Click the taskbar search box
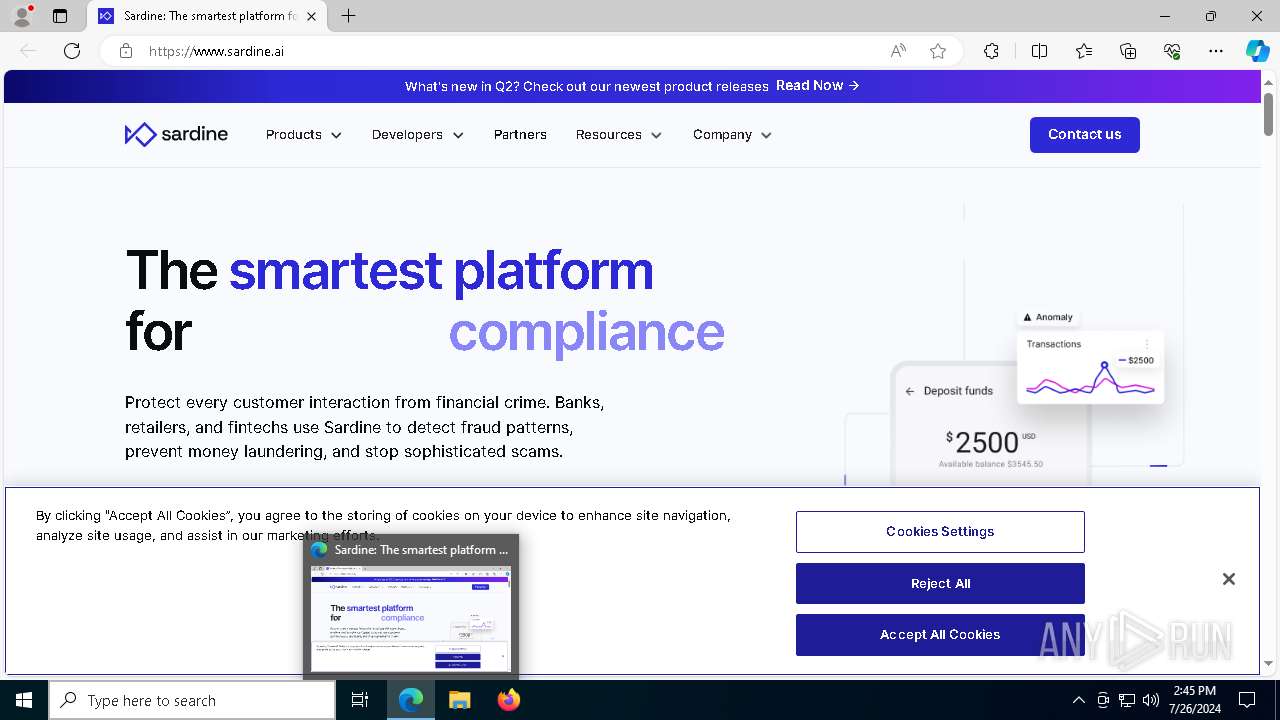This screenshot has height=720, width=1280. 192,700
